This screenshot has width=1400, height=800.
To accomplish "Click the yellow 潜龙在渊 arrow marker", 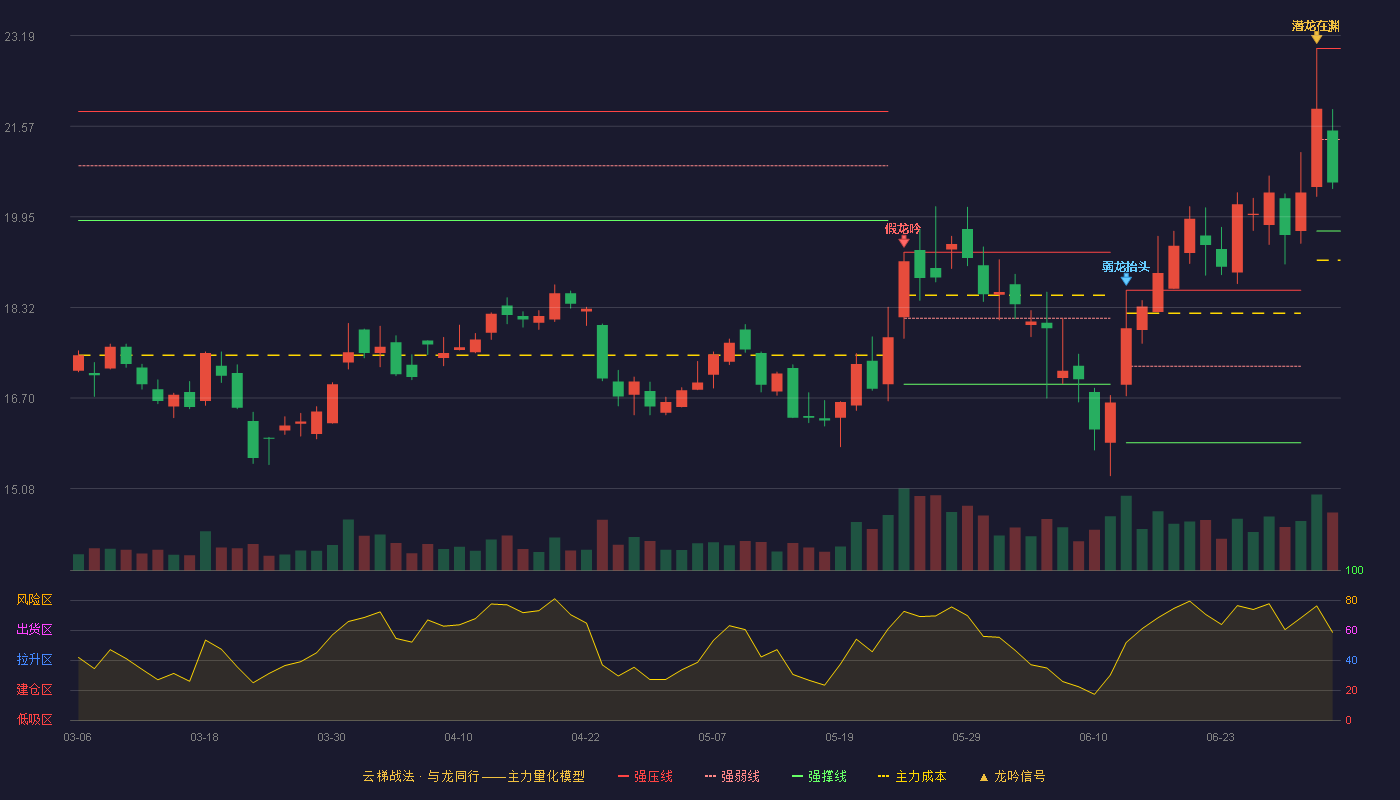I will 1316,38.
